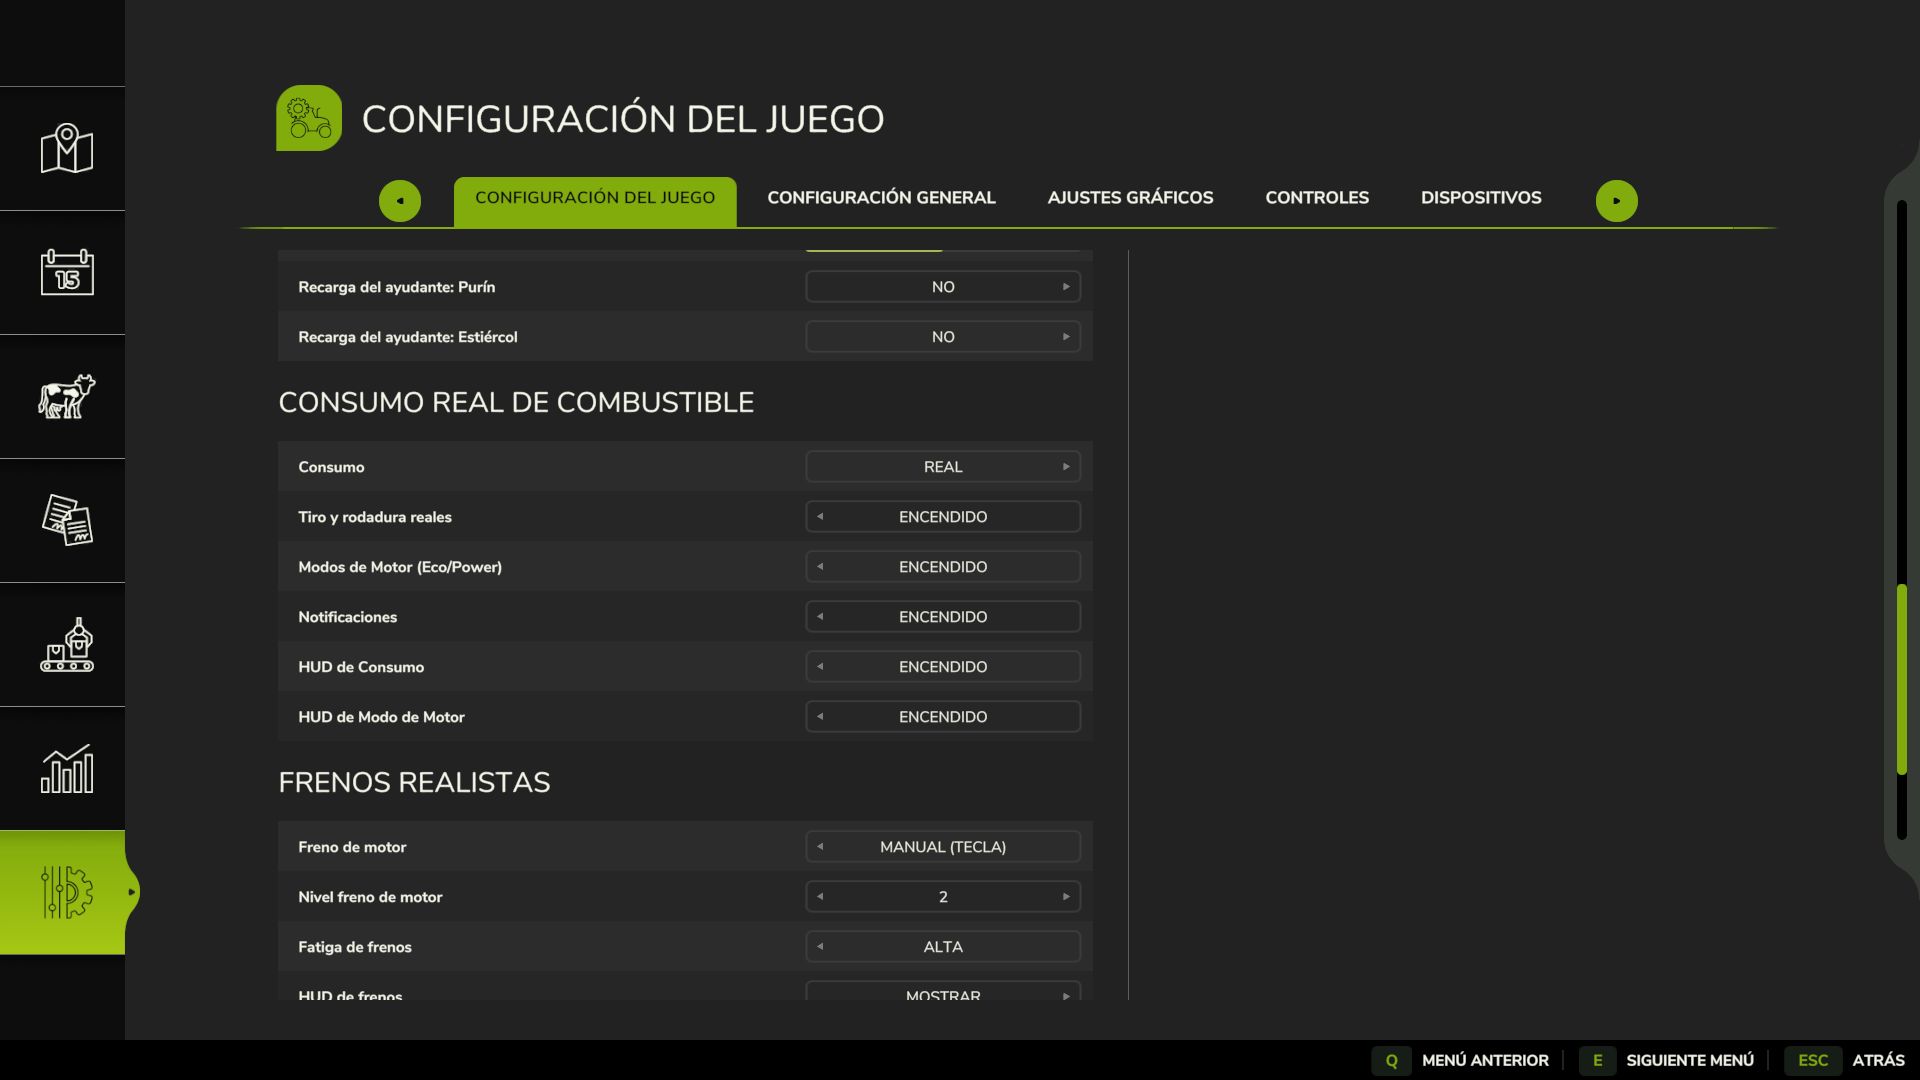Change Consumo REAL selector value
This screenshot has height=1080, width=1920.
[x=943, y=467]
